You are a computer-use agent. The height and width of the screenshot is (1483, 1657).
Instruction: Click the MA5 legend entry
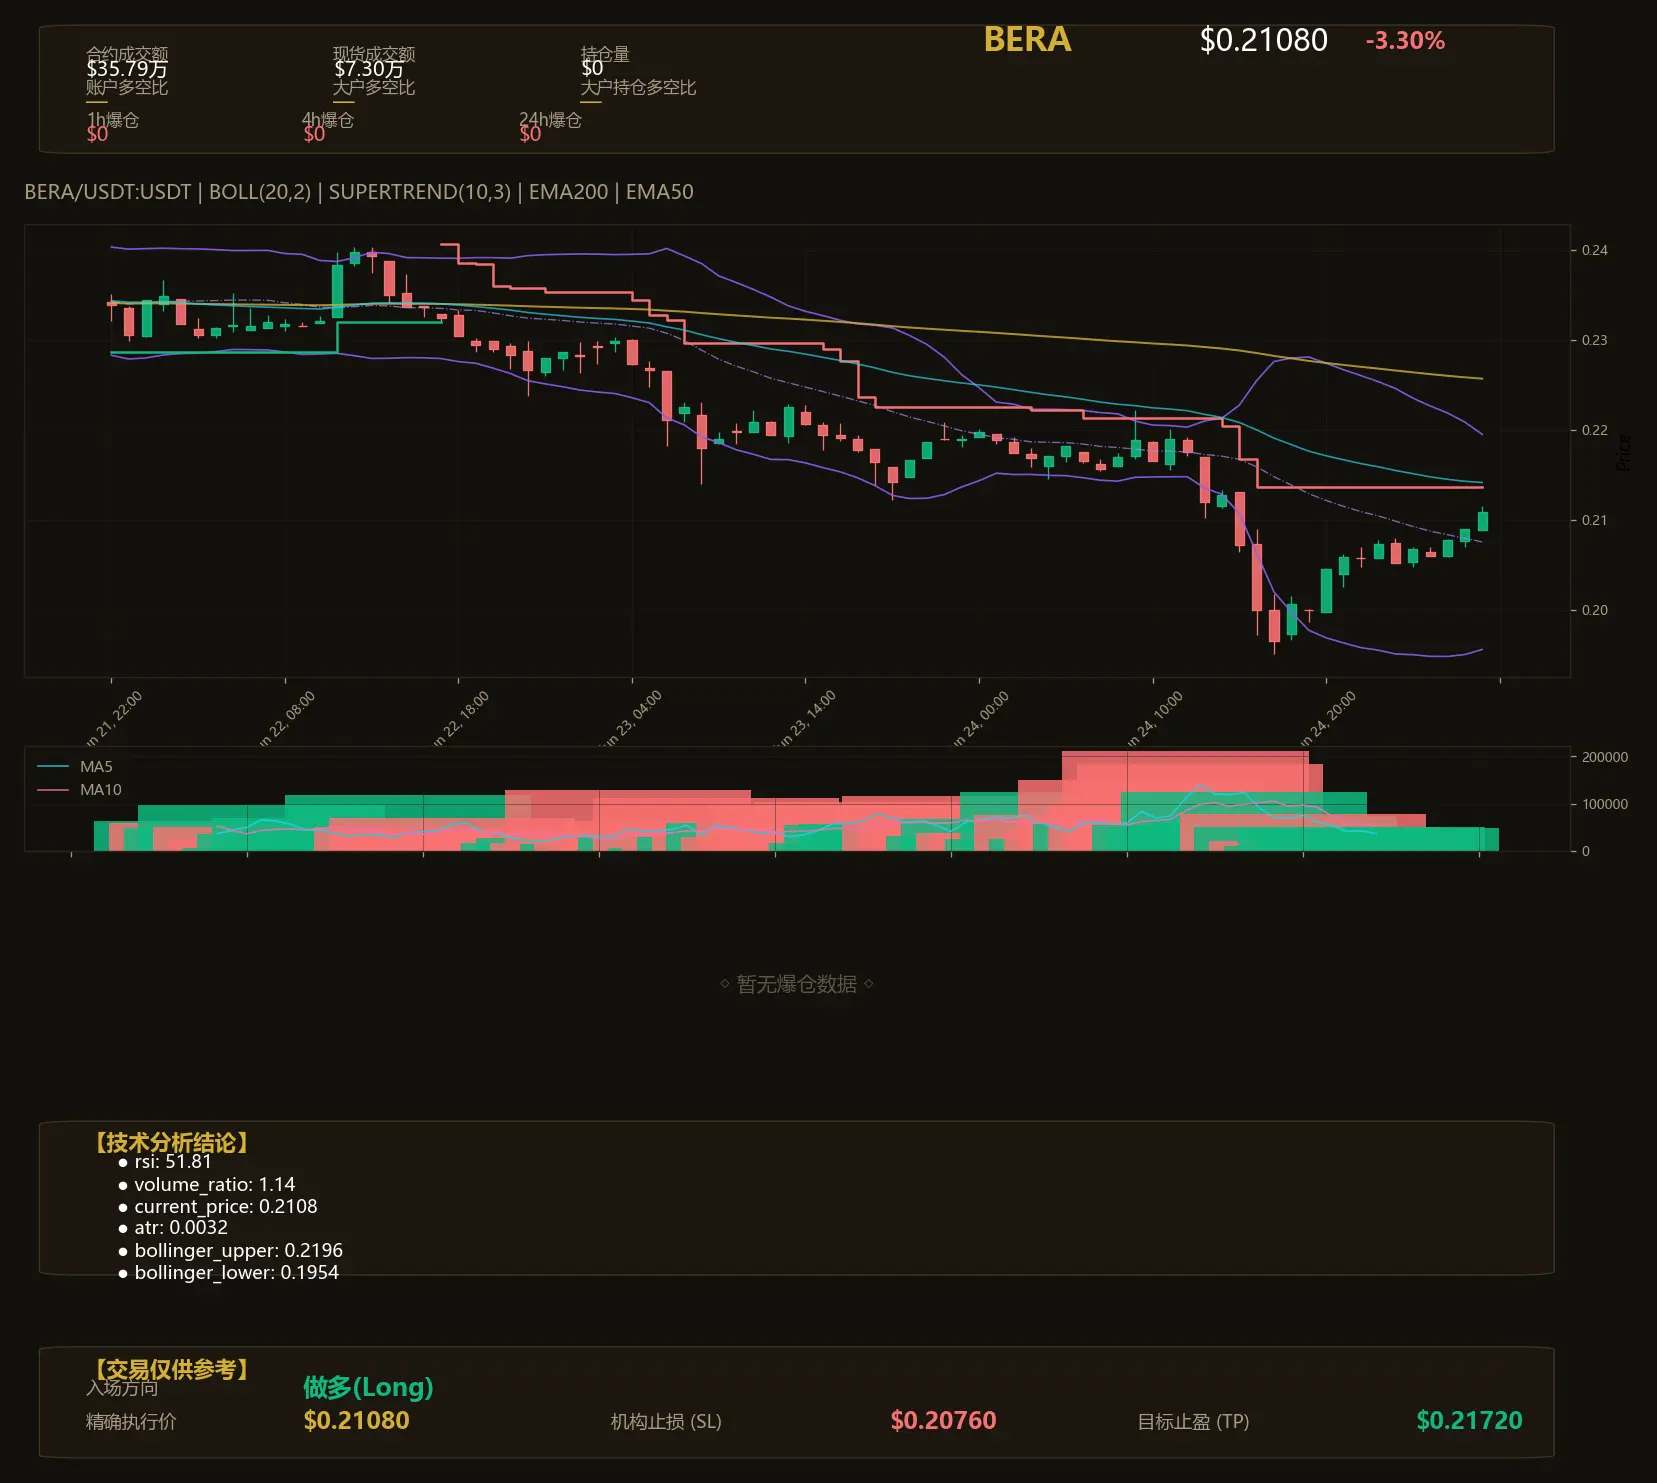click(75, 767)
